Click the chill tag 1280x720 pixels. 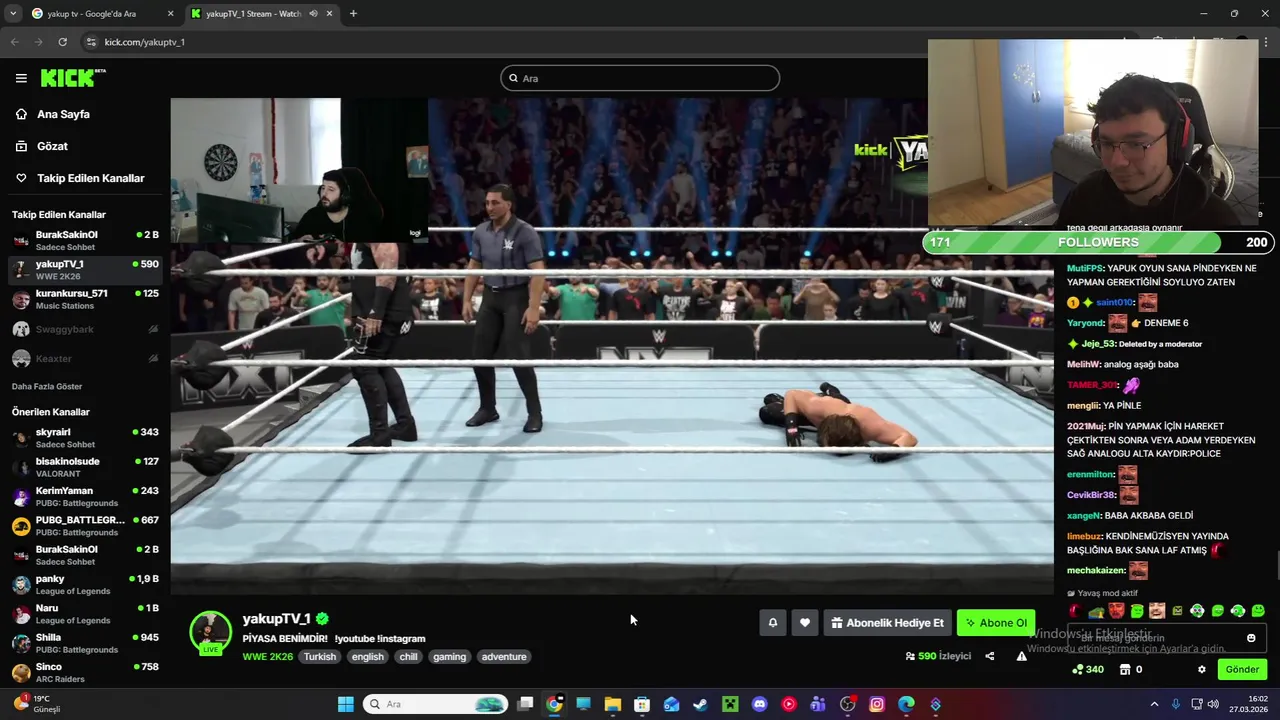(x=408, y=657)
